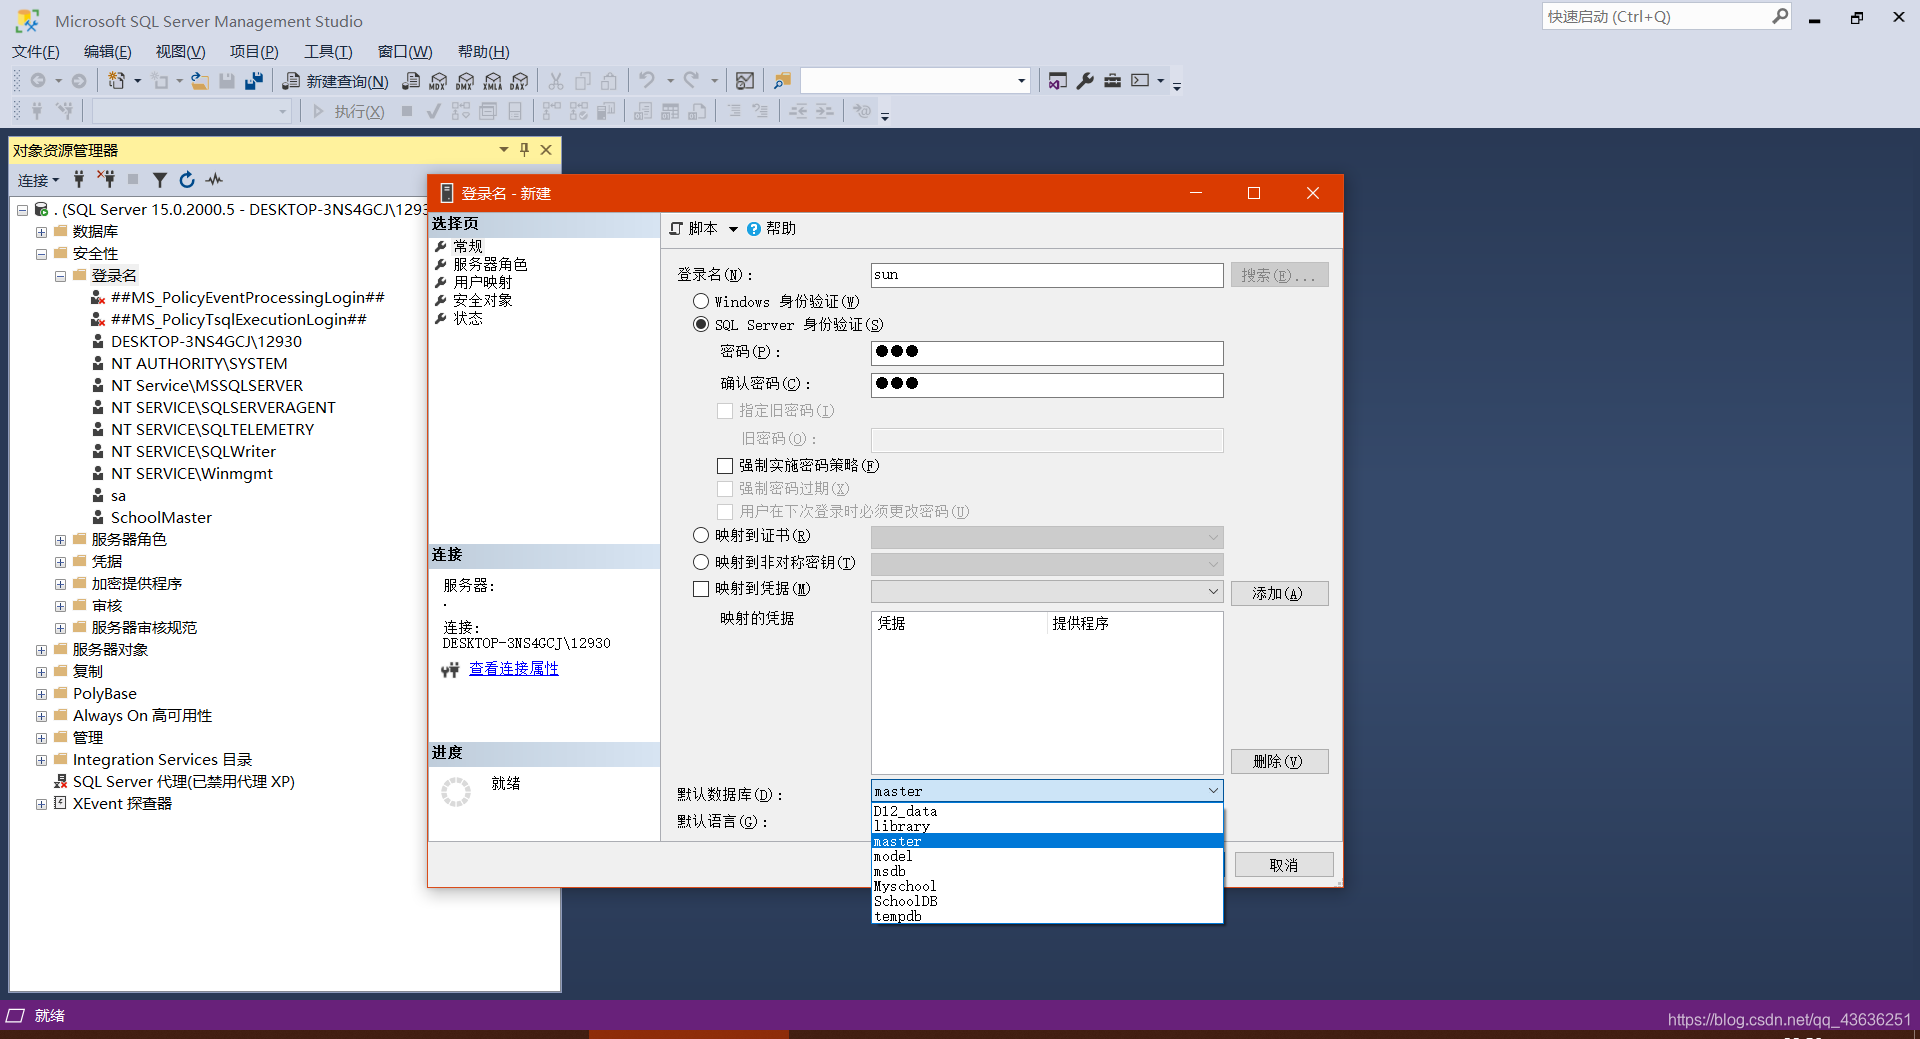Click the 删除(V) button

(x=1279, y=761)
